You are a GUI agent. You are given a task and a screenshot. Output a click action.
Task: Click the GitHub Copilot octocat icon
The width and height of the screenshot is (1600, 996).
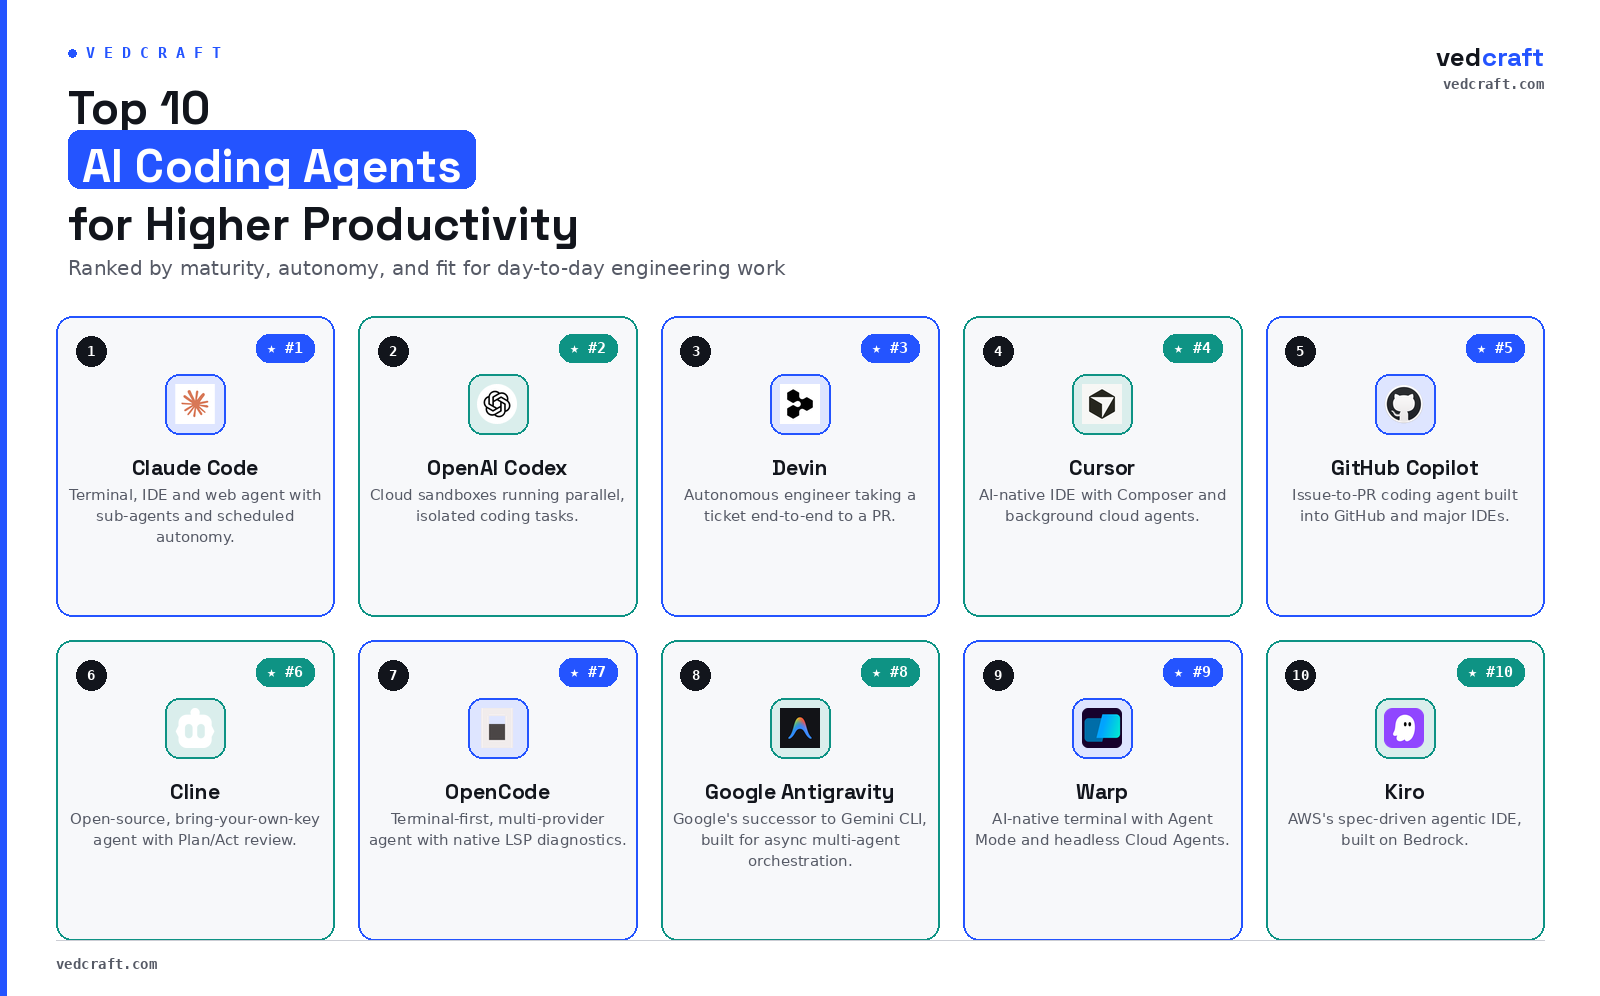pyautogui.click(x=1405, y=404)
